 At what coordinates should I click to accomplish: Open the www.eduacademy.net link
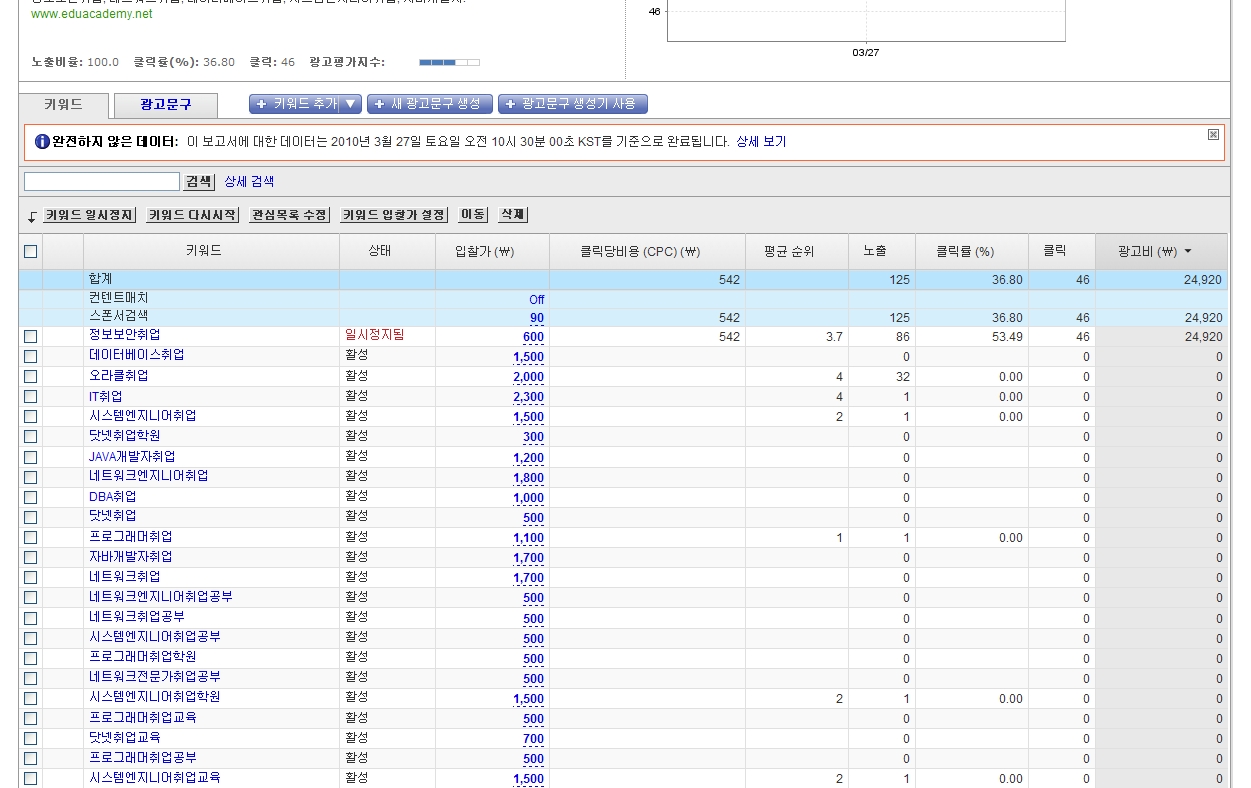(x=92, y=15)
